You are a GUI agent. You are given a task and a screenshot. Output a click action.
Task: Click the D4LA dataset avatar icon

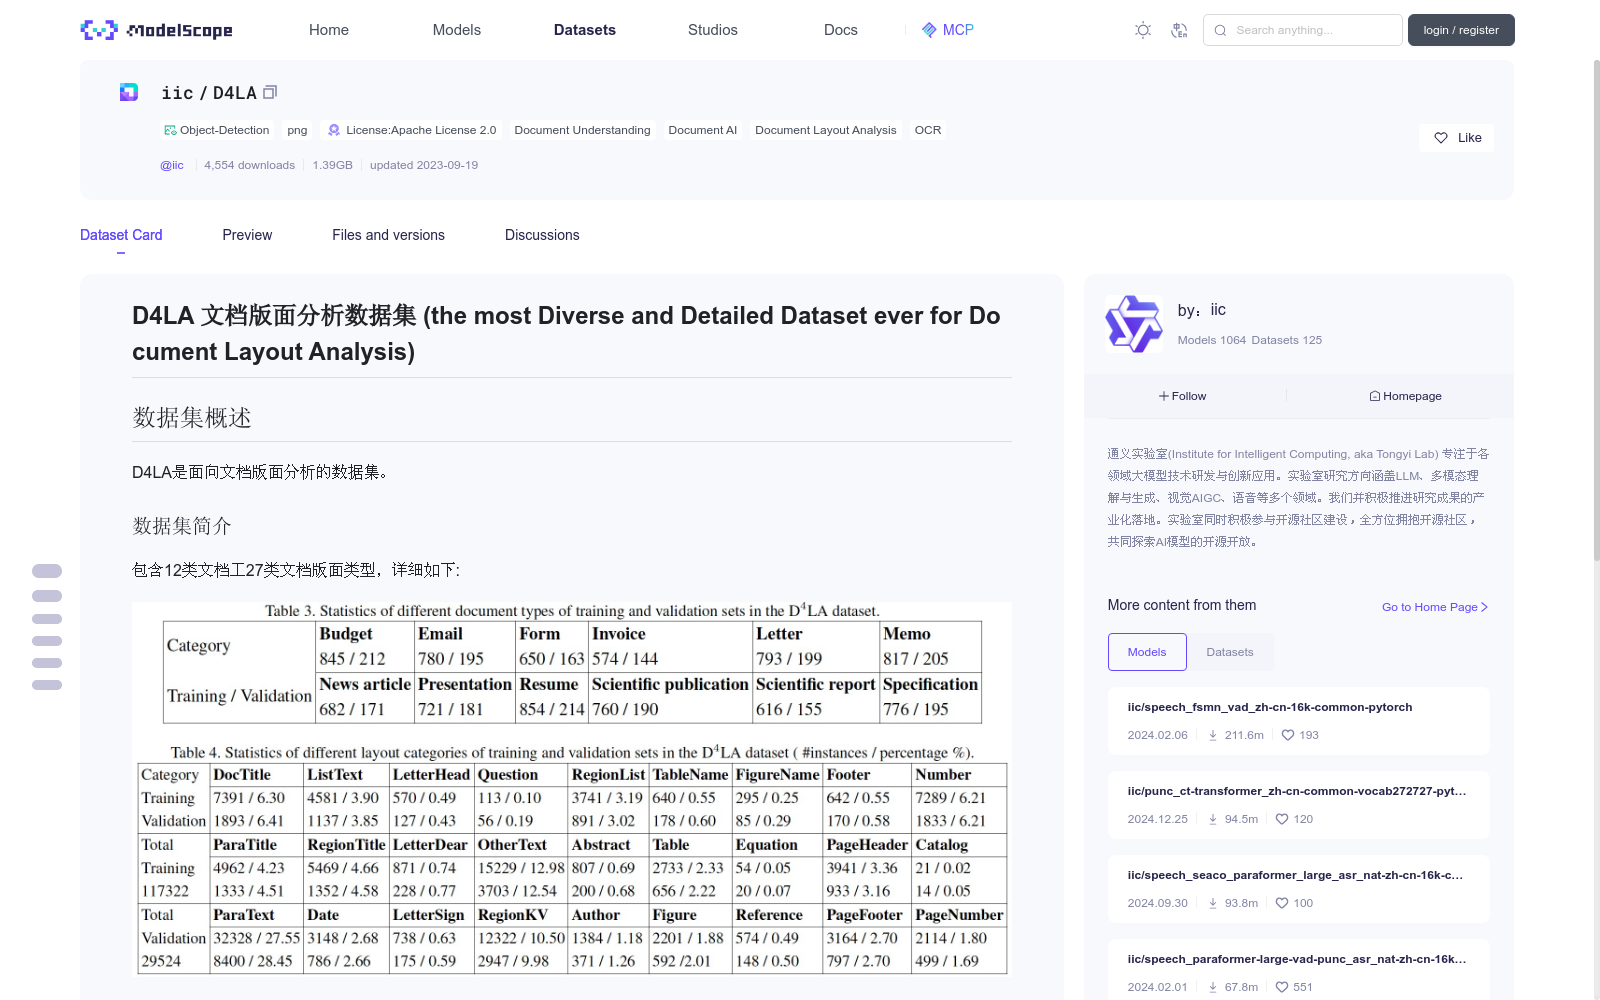click(x=129, y=92)
